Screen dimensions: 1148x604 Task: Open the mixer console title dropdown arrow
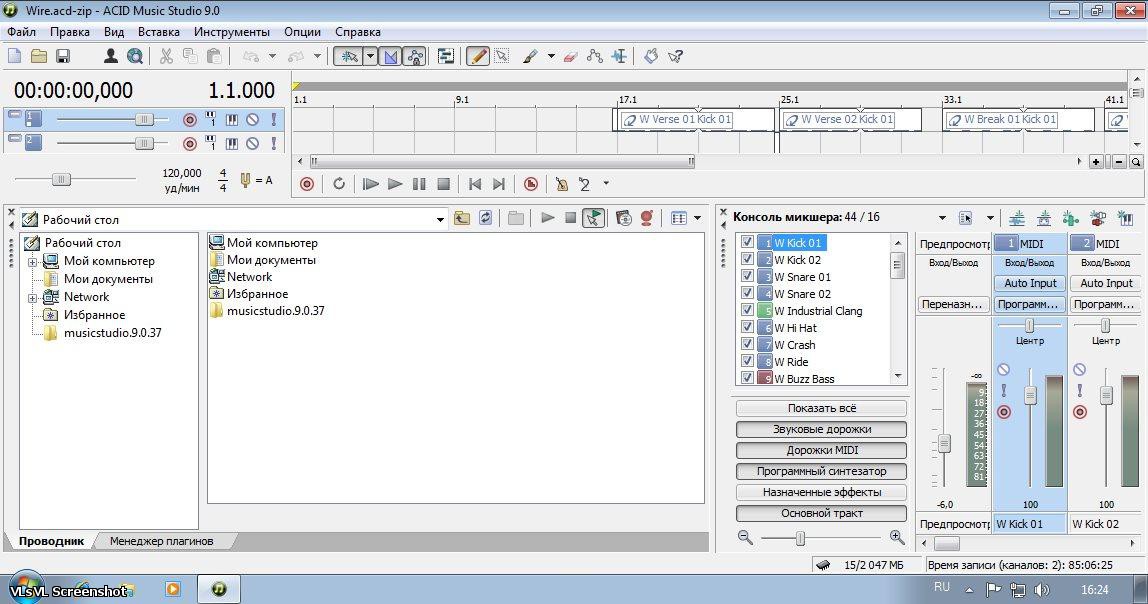coord(942,218)
